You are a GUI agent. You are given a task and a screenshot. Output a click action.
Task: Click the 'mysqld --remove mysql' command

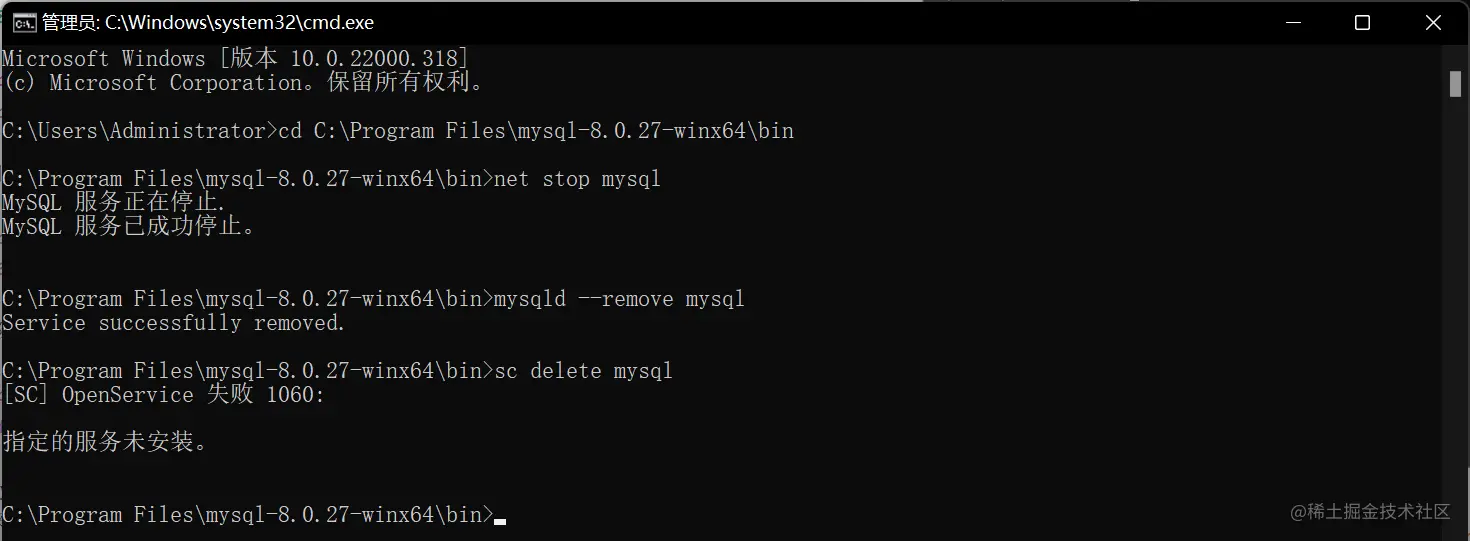click(x=619, y=299)
